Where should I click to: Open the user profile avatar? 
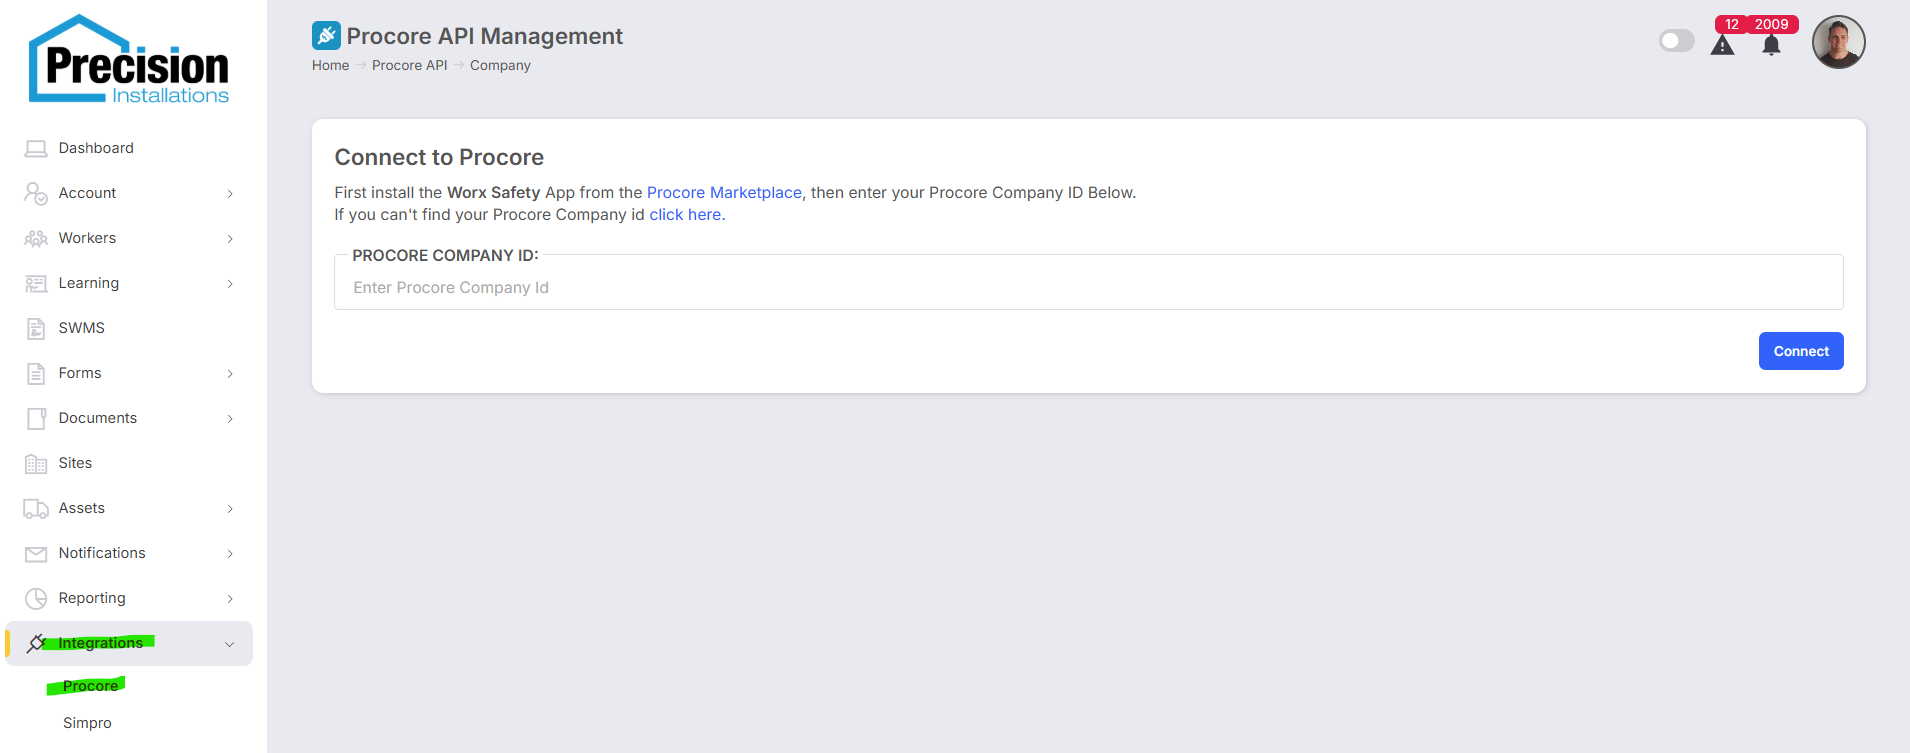point(1838,42)
